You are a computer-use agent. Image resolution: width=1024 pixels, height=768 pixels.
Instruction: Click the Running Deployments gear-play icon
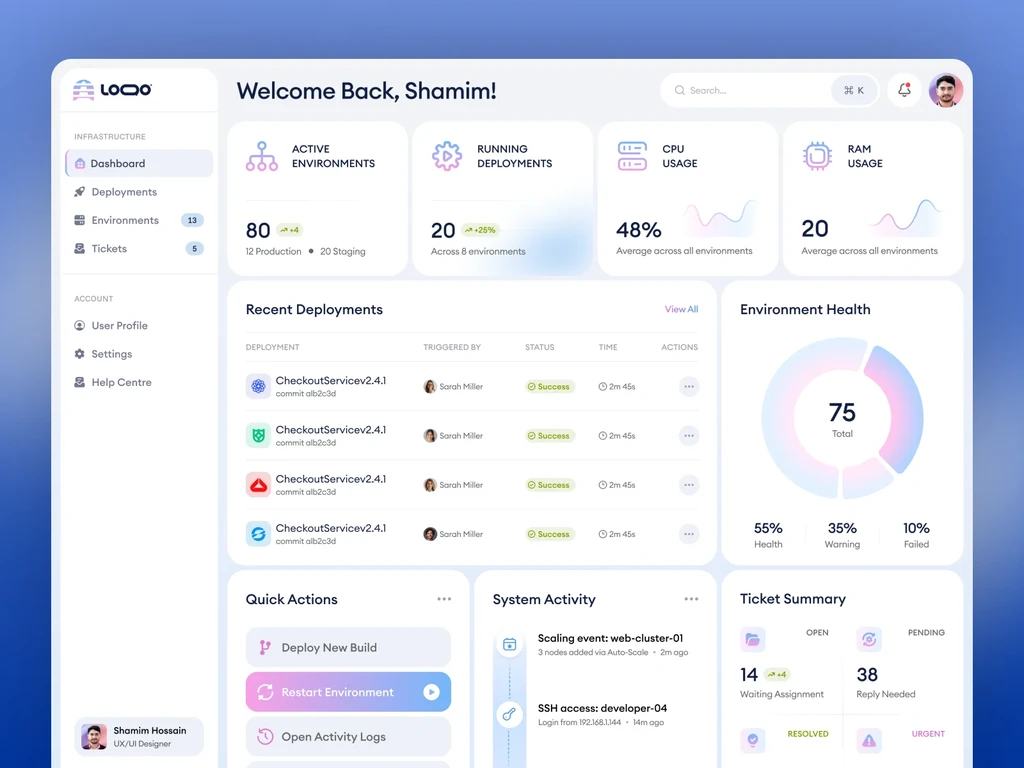[x=447, y=156]
